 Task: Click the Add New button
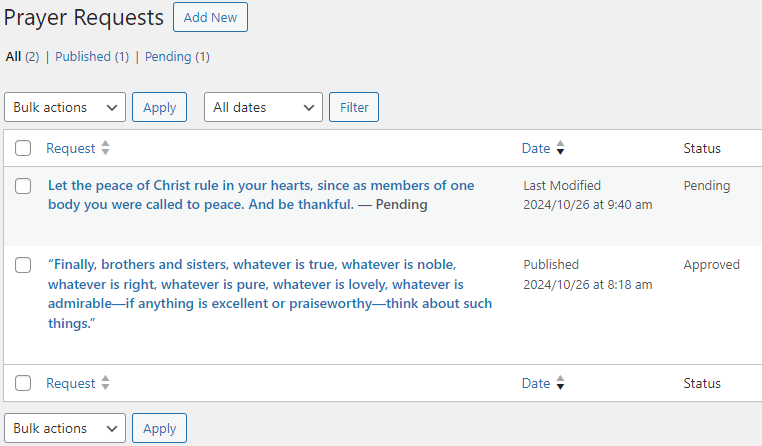click(x=210, y=17)
